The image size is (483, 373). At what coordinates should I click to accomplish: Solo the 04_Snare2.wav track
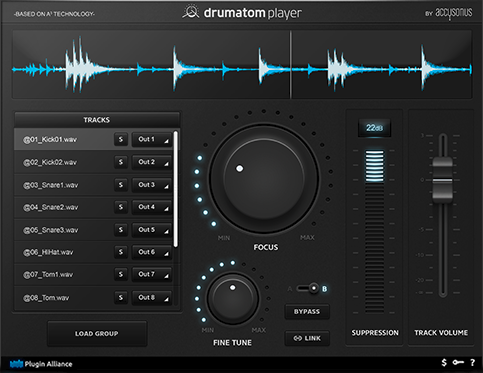point(121,207)
